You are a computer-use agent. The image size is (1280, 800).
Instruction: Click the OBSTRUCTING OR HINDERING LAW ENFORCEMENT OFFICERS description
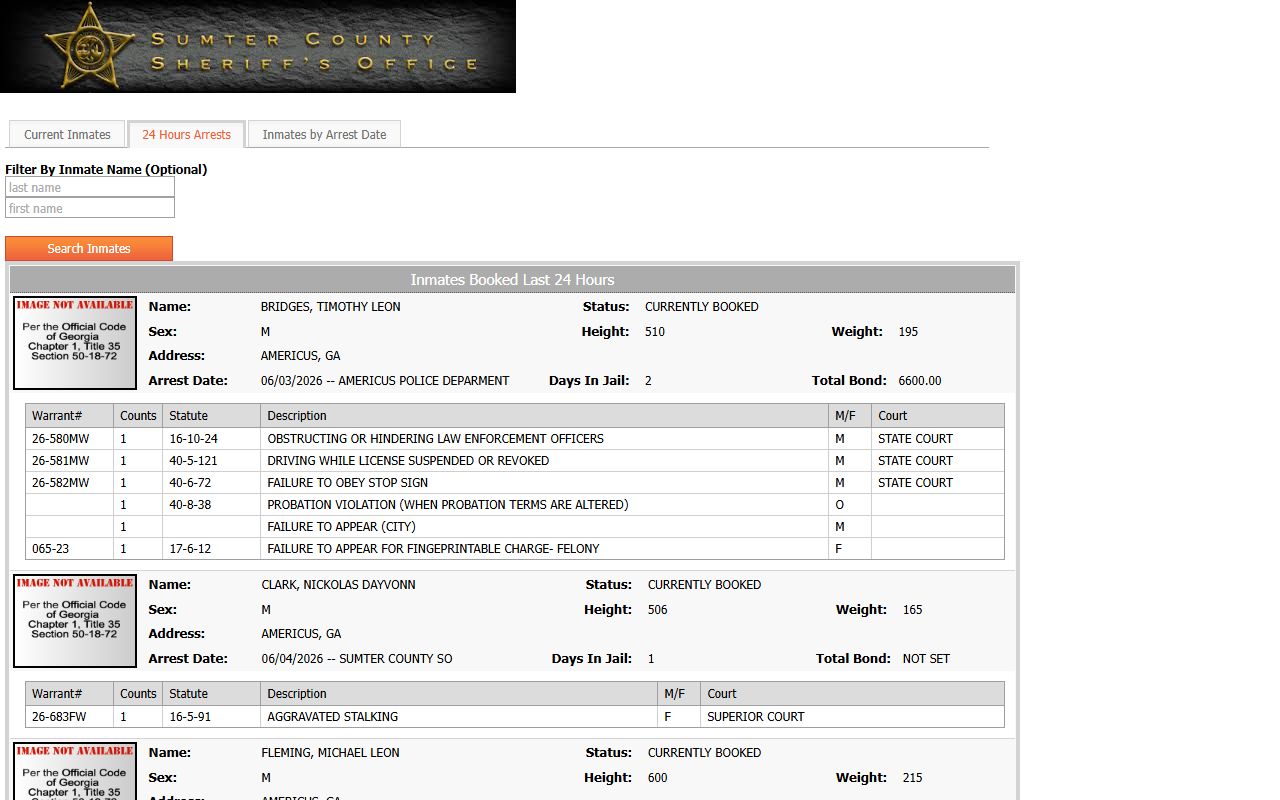pos(435,439)
